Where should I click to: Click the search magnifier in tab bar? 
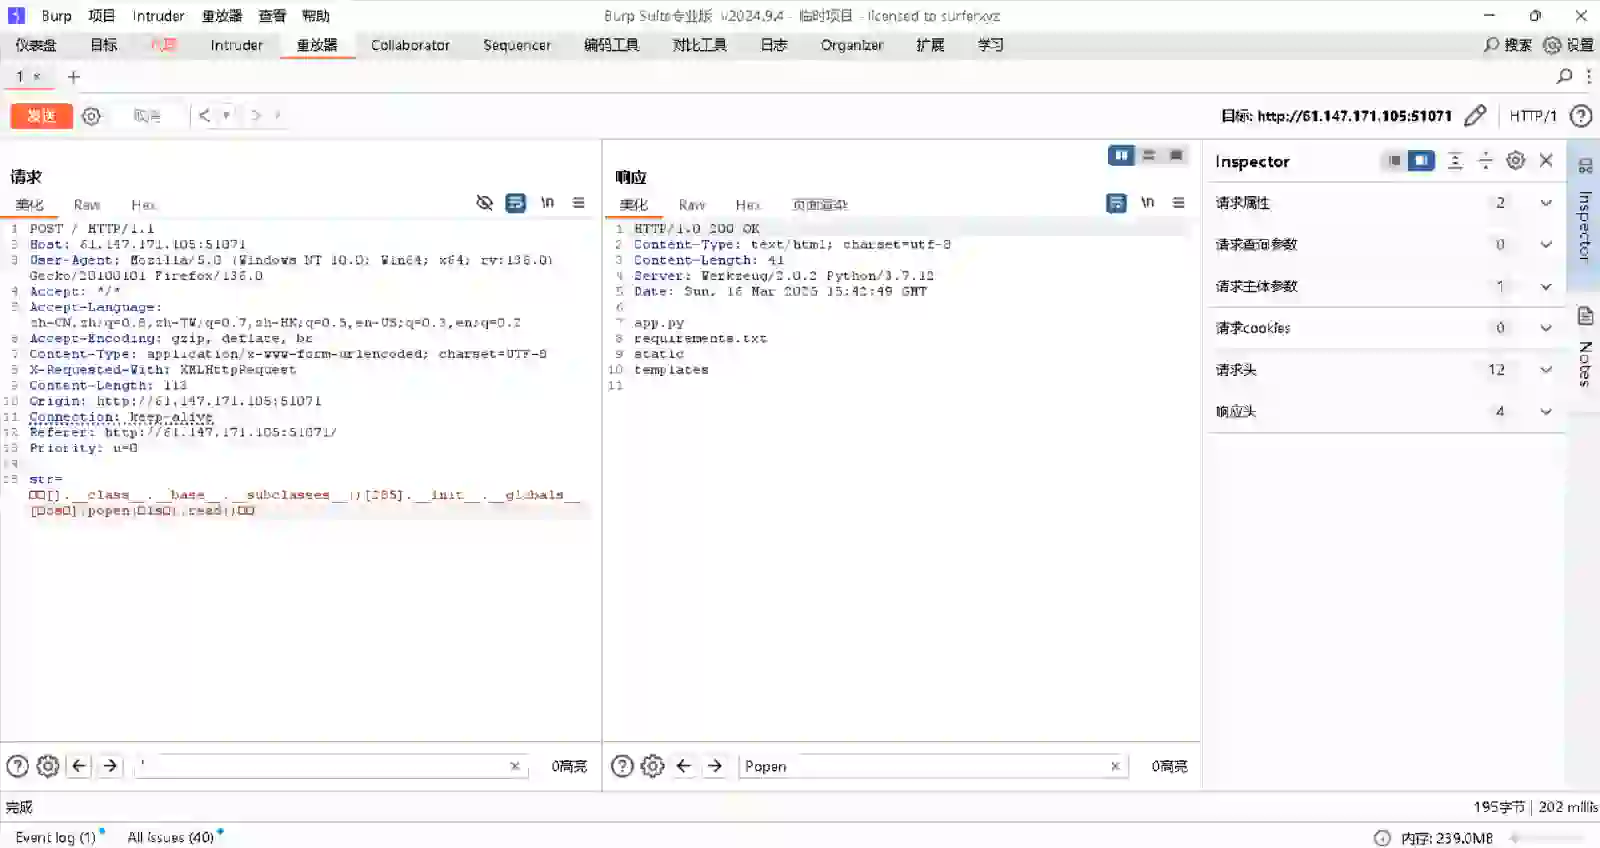click(1564, 76)
